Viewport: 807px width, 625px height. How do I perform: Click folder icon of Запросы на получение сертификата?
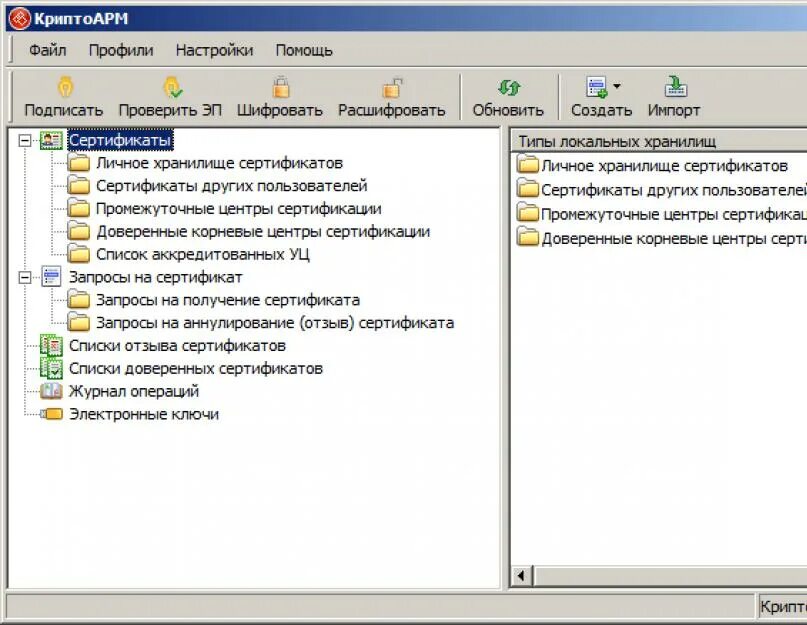pyautogui.click(x=79, y=300)
